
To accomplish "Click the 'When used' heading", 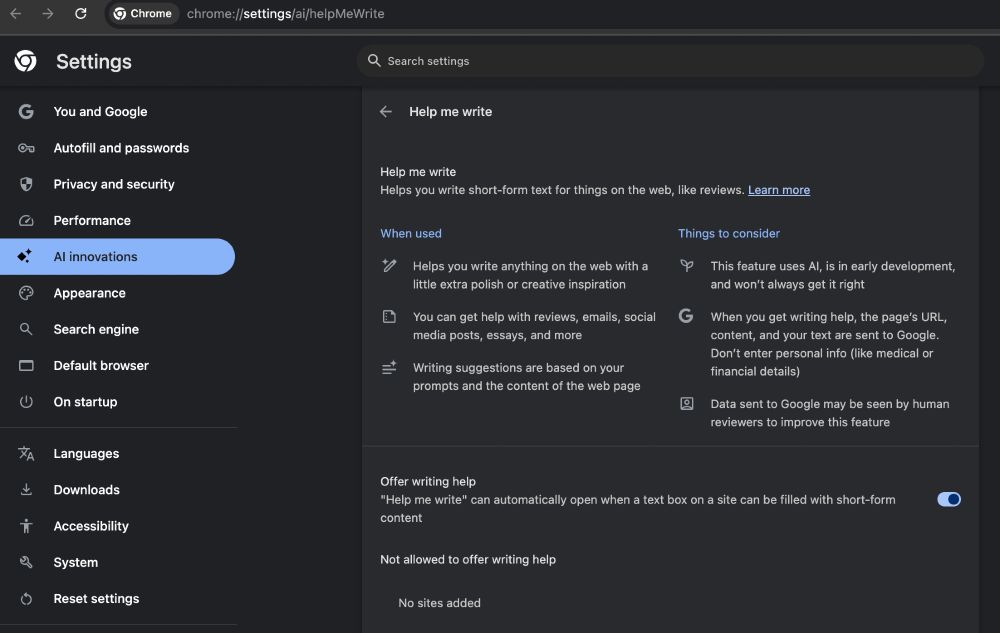I will click(411, 233).
